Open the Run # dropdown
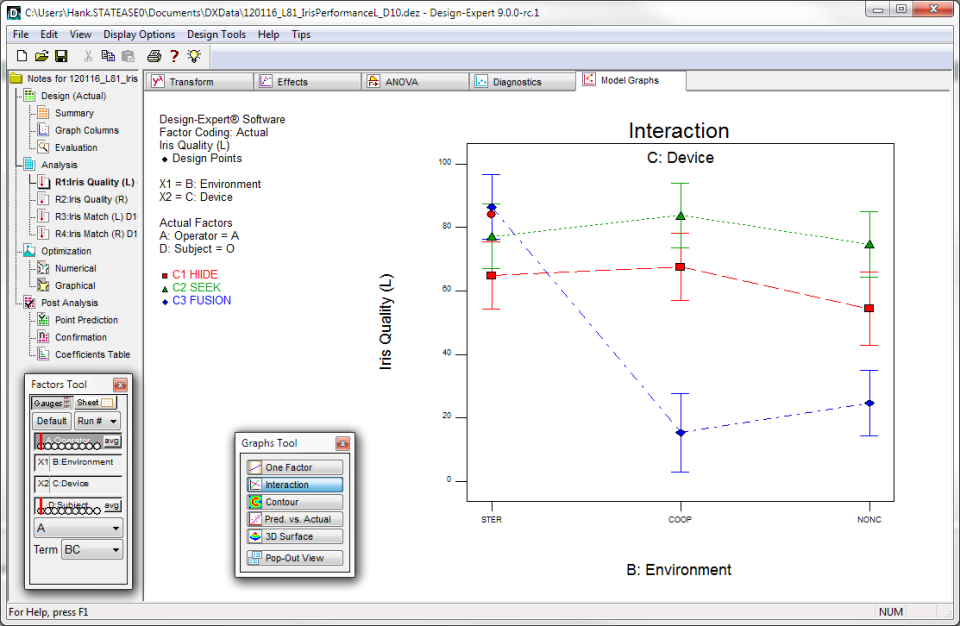 click(97, 421)
